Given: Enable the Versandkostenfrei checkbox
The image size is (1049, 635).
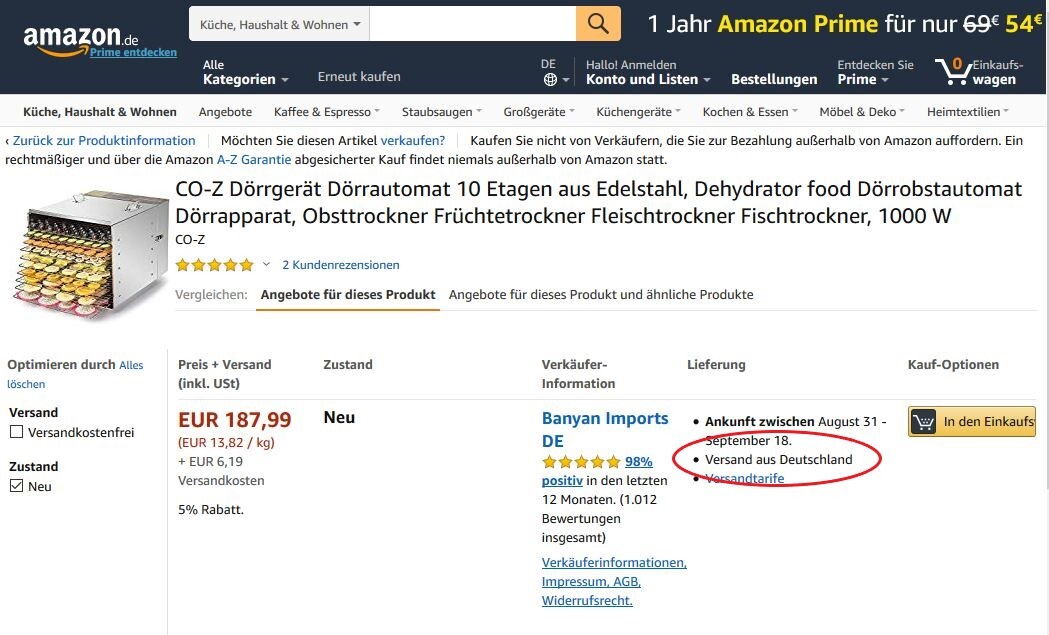Looking at the screenshot, I should point(17,432).
